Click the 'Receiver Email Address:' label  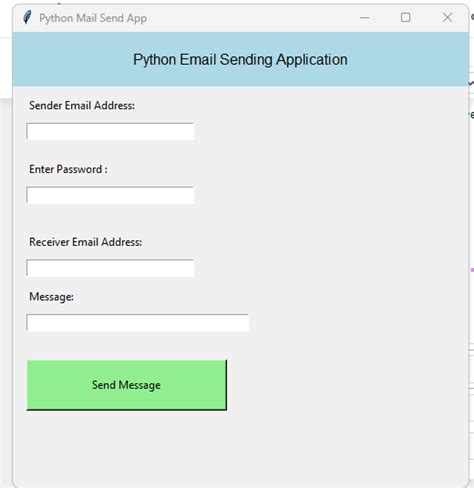pyautogui.click(x=86, y=242)
